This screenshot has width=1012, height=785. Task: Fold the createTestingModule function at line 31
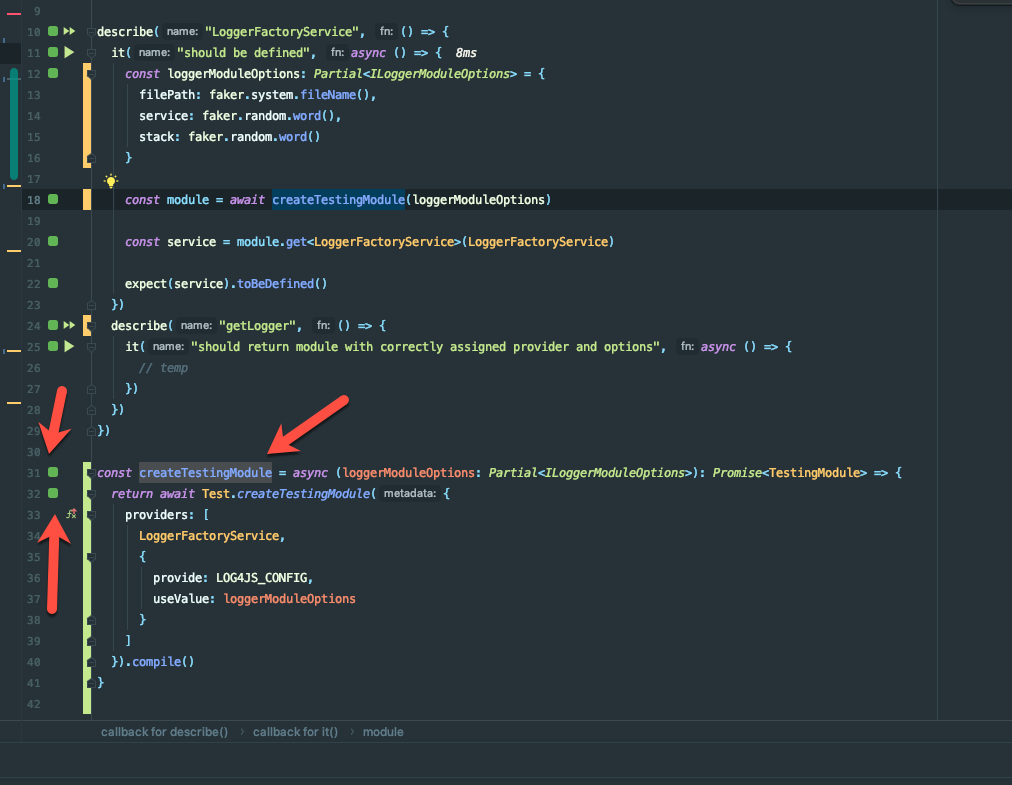point(91,473)
